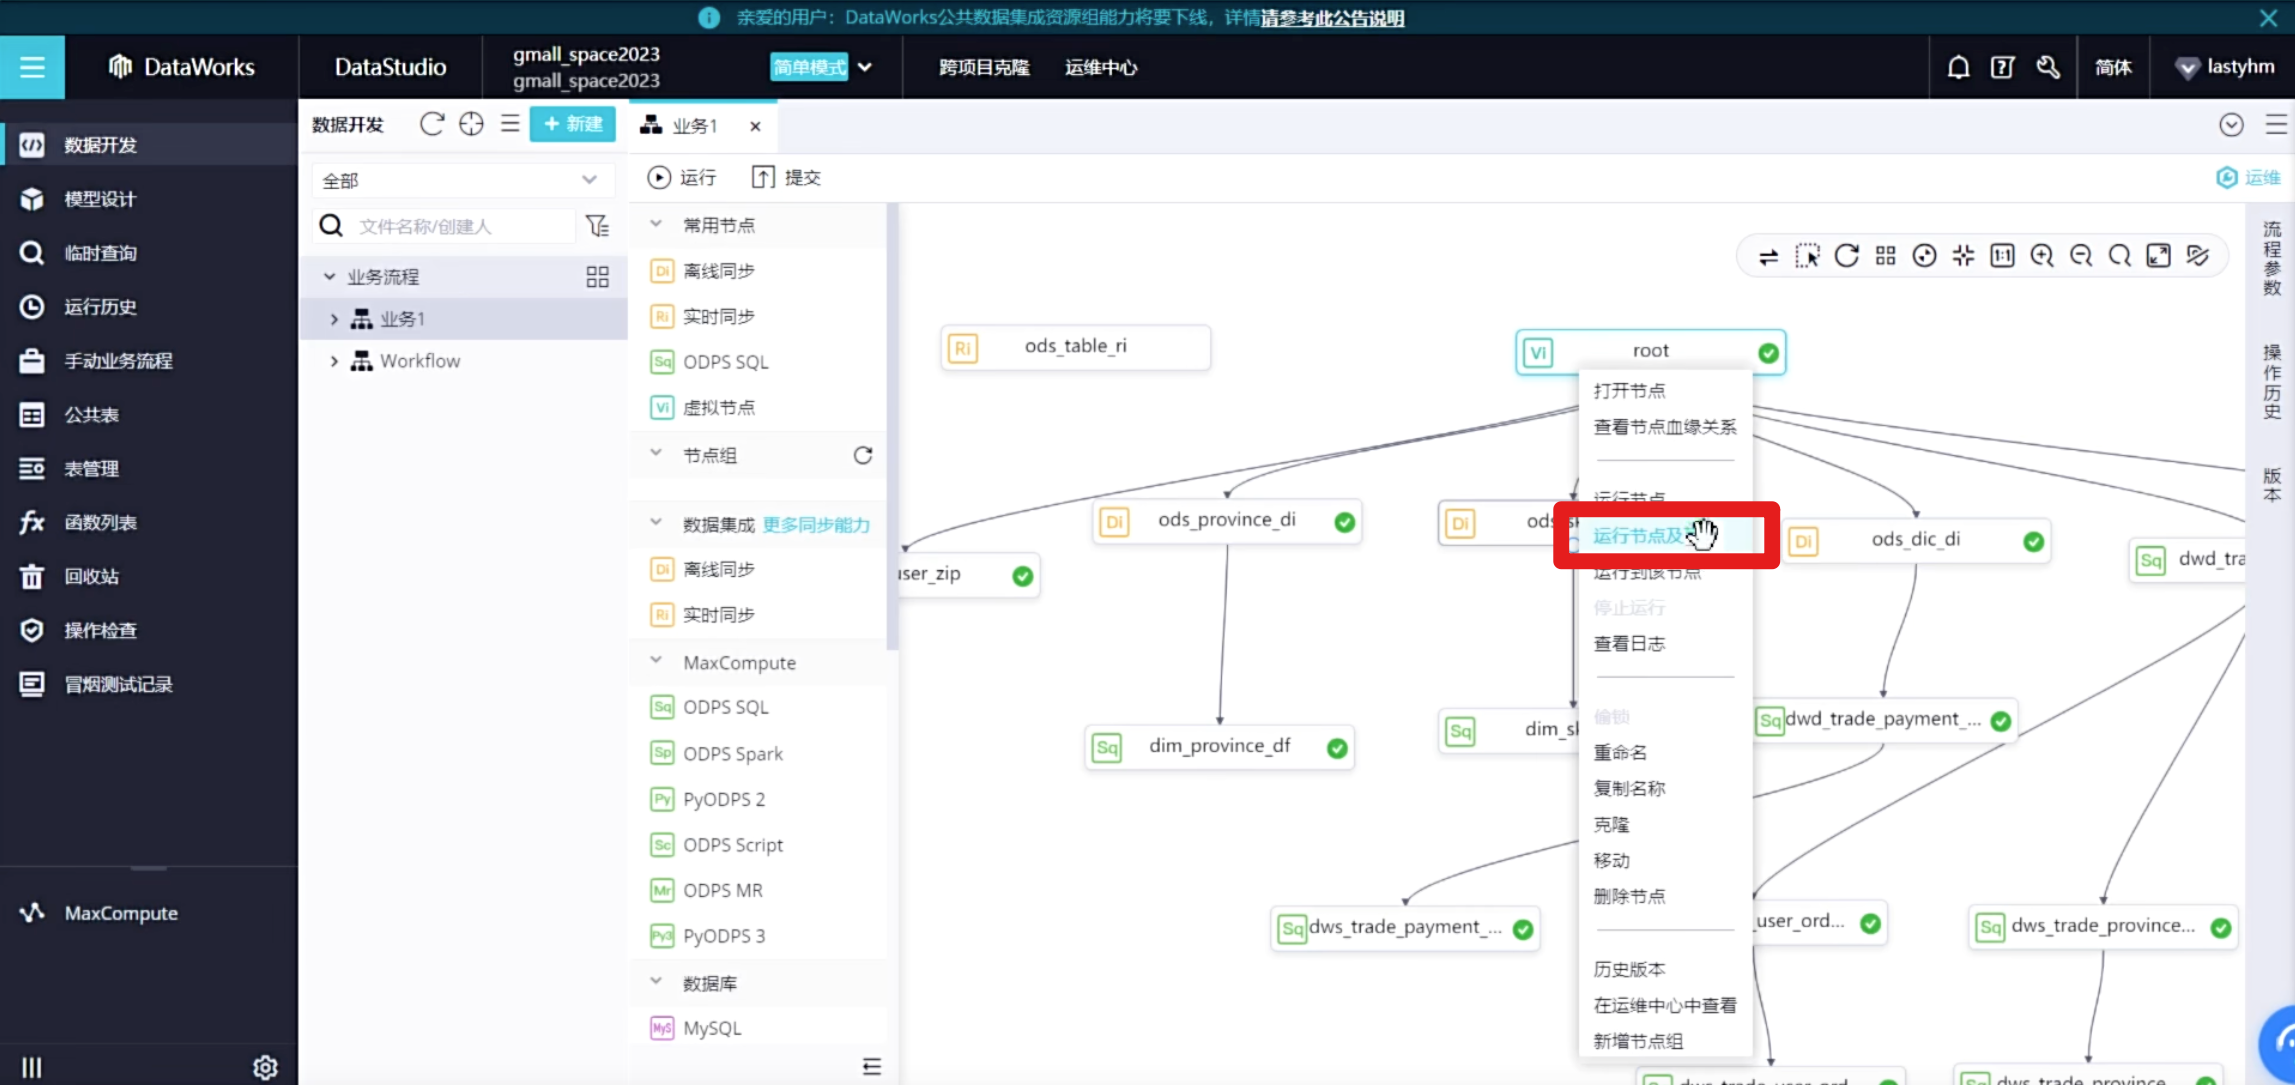Click the refresh canvas tool
Screen dimensions: 2295x1085
[1847, 256]
